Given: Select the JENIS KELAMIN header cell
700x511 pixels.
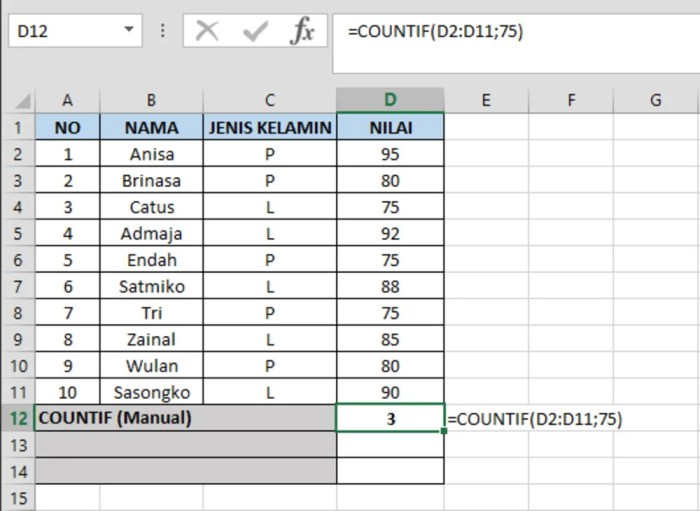Looking at the screenshot, I should [x=270, y=127].
